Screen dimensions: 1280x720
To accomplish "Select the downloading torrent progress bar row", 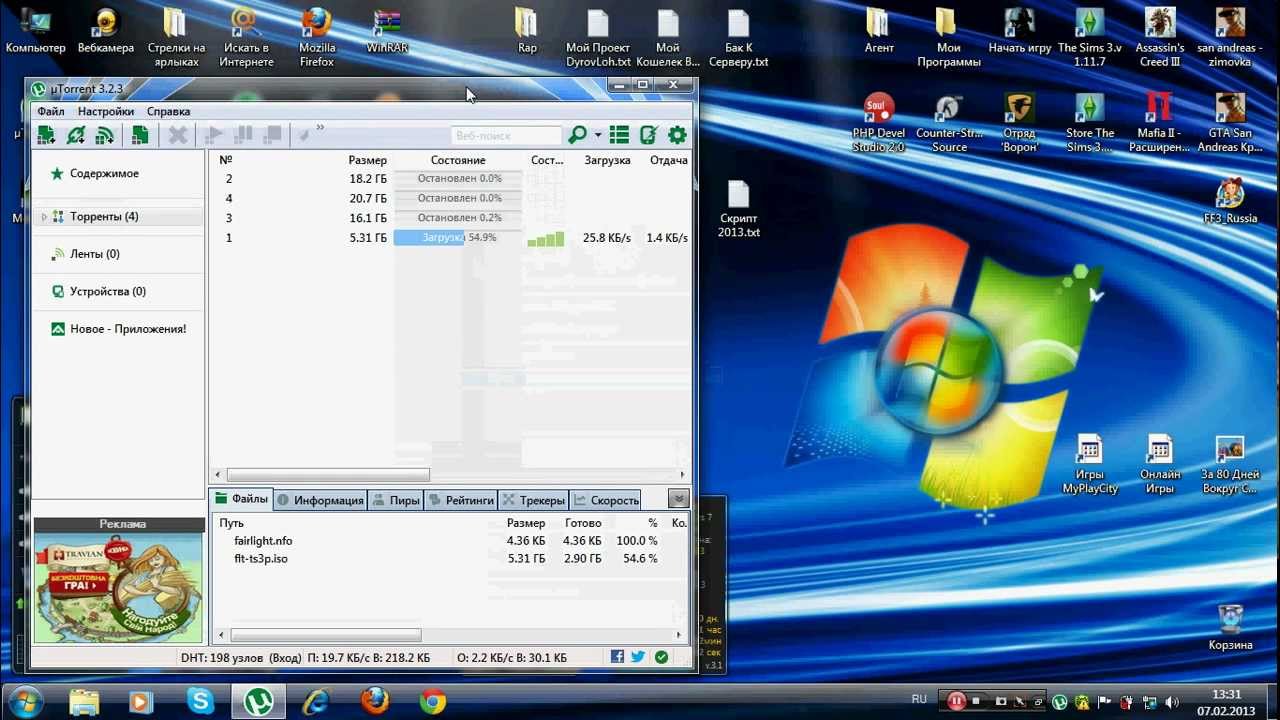I will [457, 238].
